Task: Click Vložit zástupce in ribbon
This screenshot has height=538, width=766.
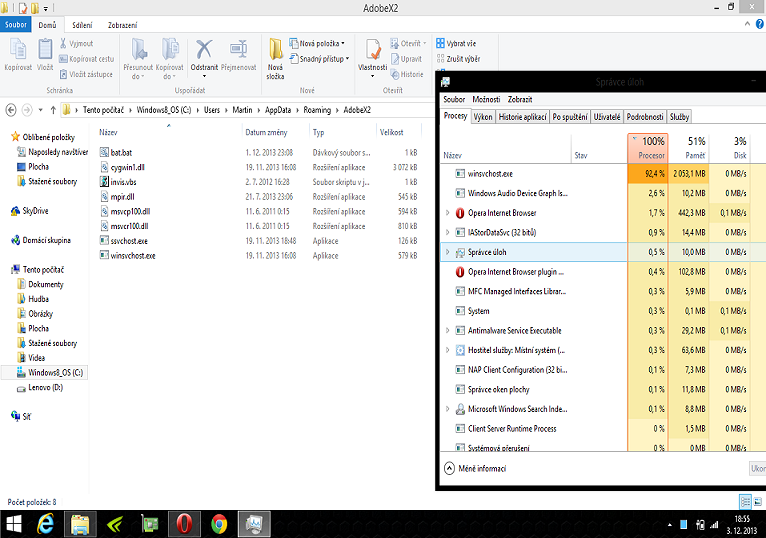Action: pyautogui.click(x=86, y=74)
